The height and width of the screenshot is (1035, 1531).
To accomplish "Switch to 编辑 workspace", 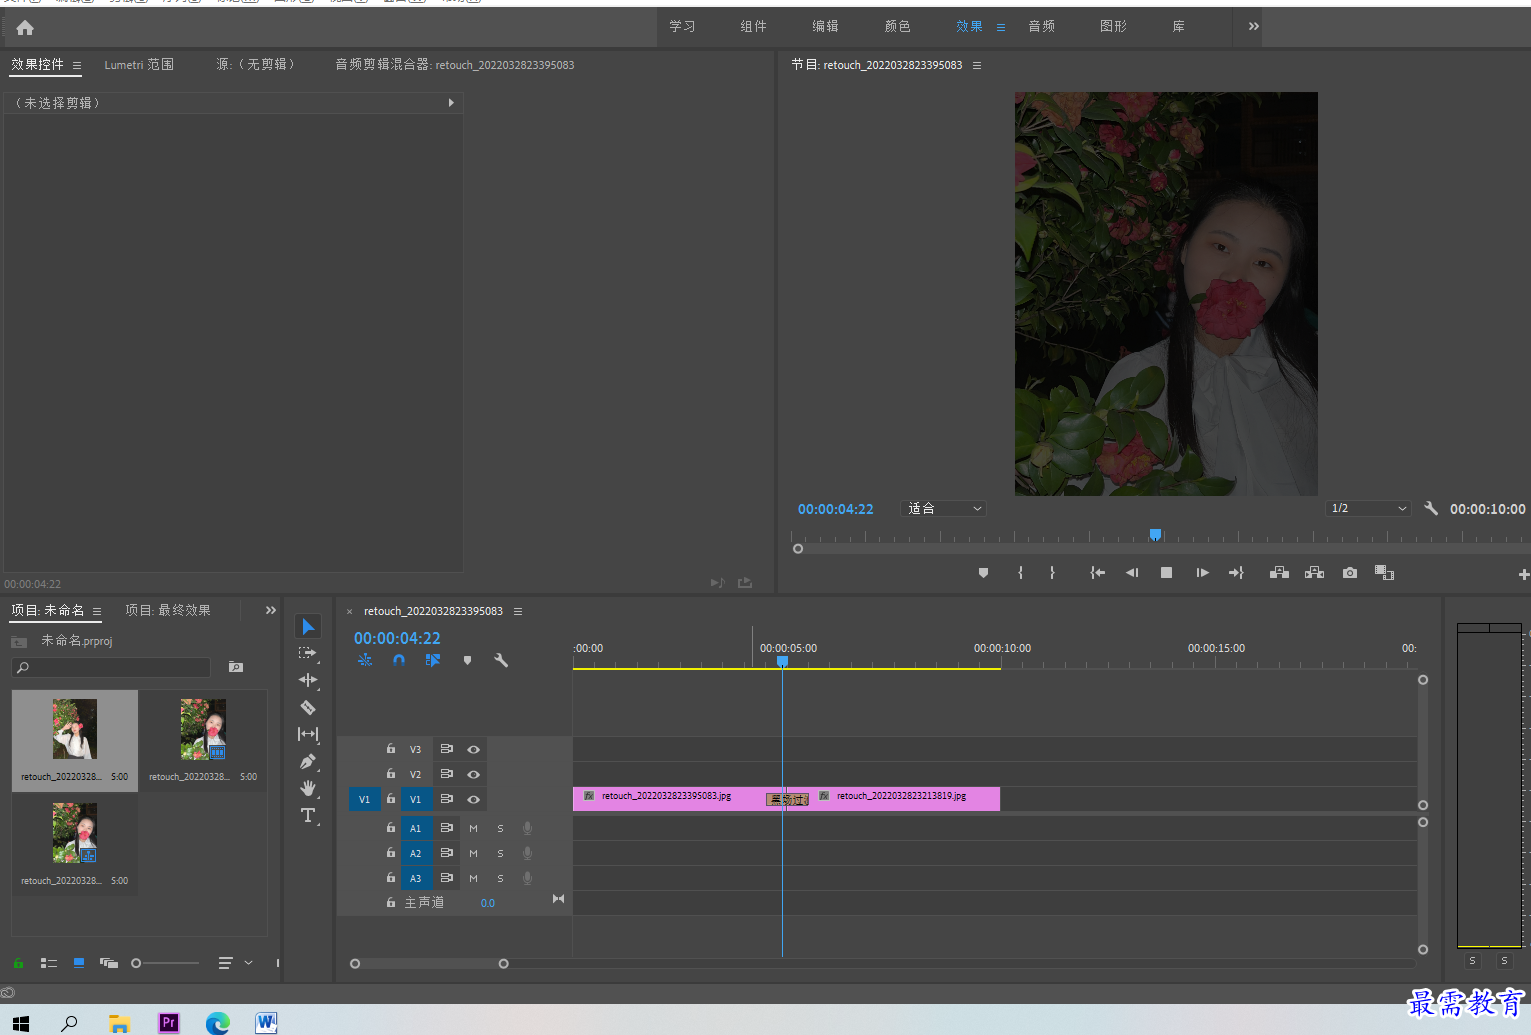I will point(826,27).
